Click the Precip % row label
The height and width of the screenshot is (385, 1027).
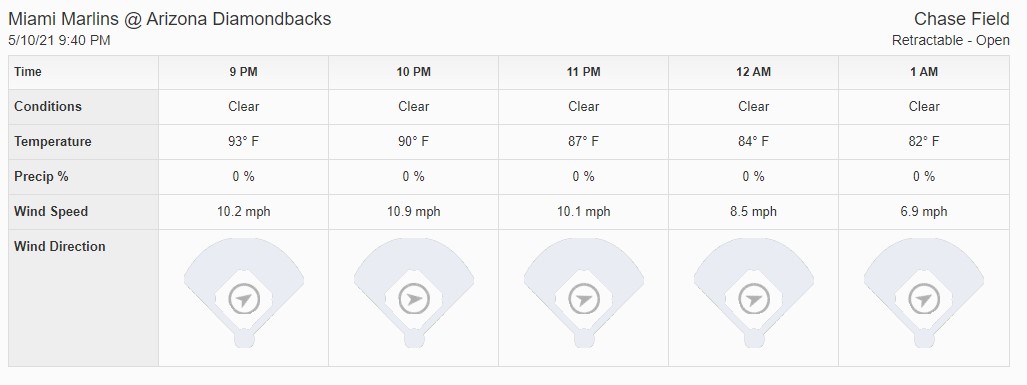(41, 177)
